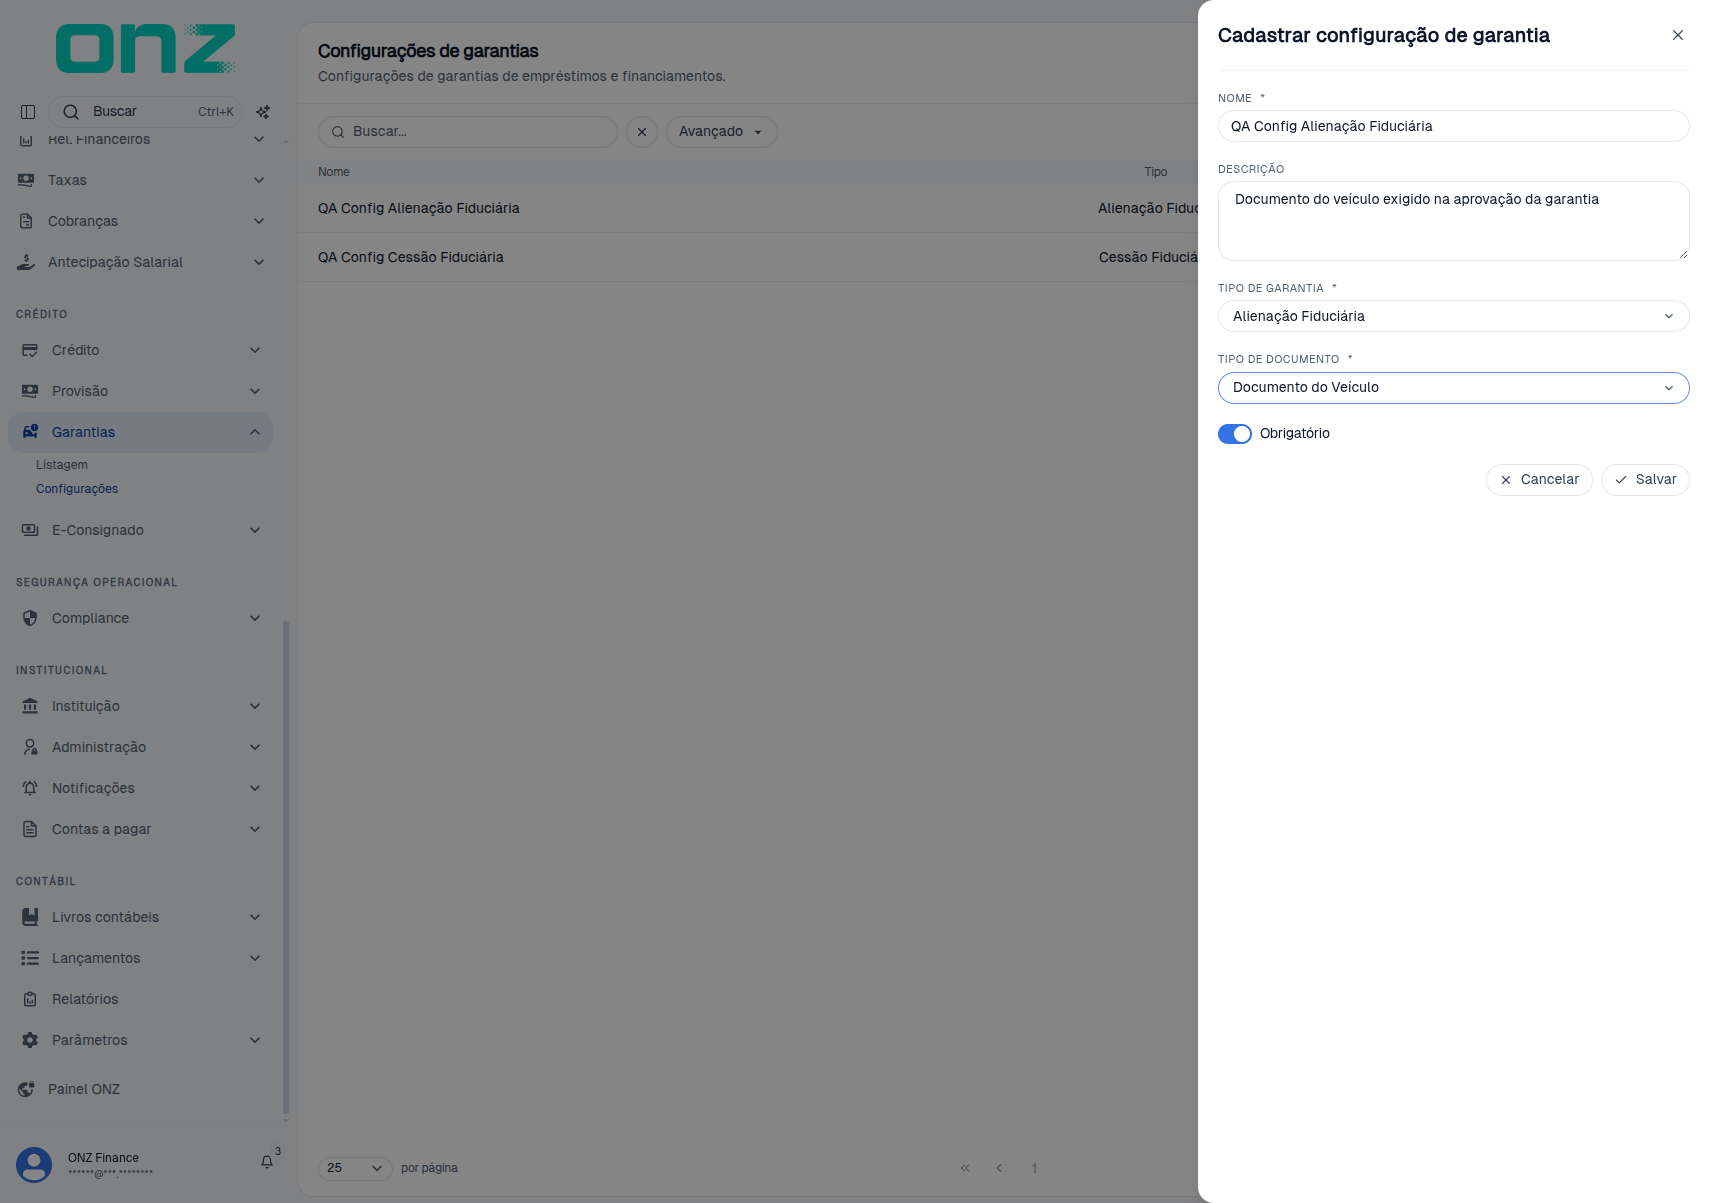Open the AI sparkle assistant icon
Image resolution: width=1710 pixels, height=1203 pixels.
(x=263, y=112)
